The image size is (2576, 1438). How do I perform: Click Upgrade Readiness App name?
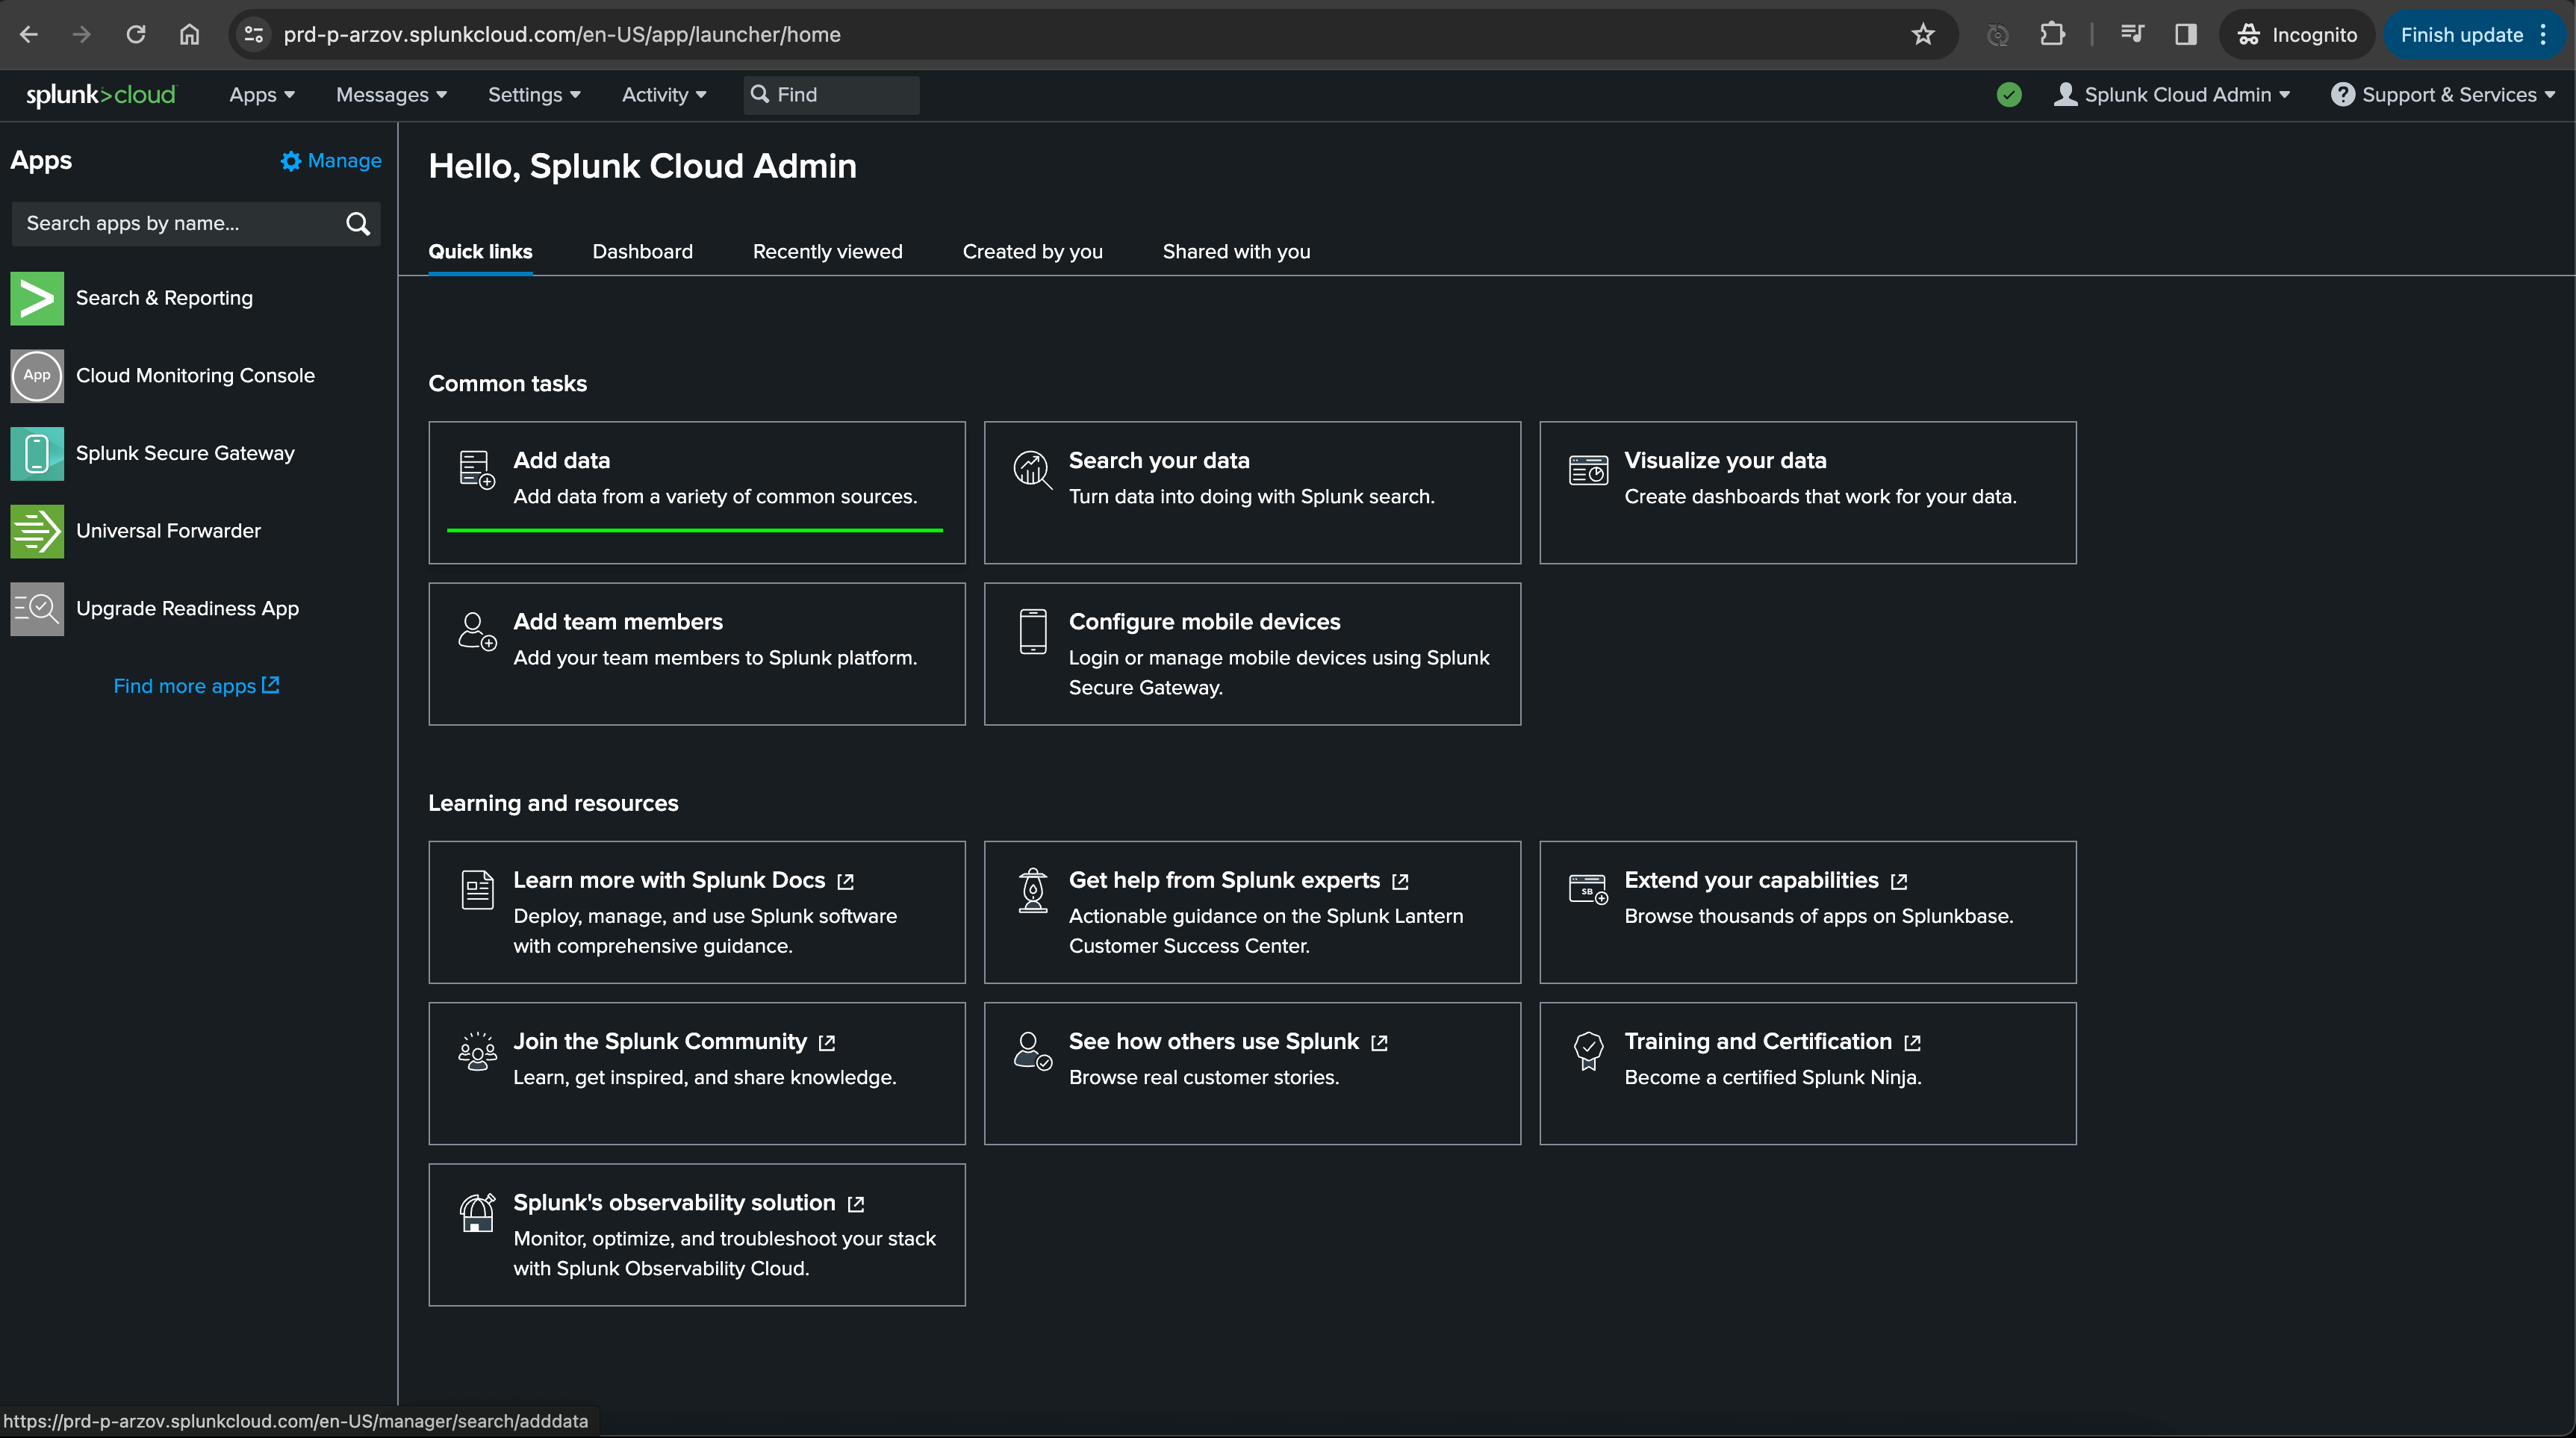[x=187, y=609]
